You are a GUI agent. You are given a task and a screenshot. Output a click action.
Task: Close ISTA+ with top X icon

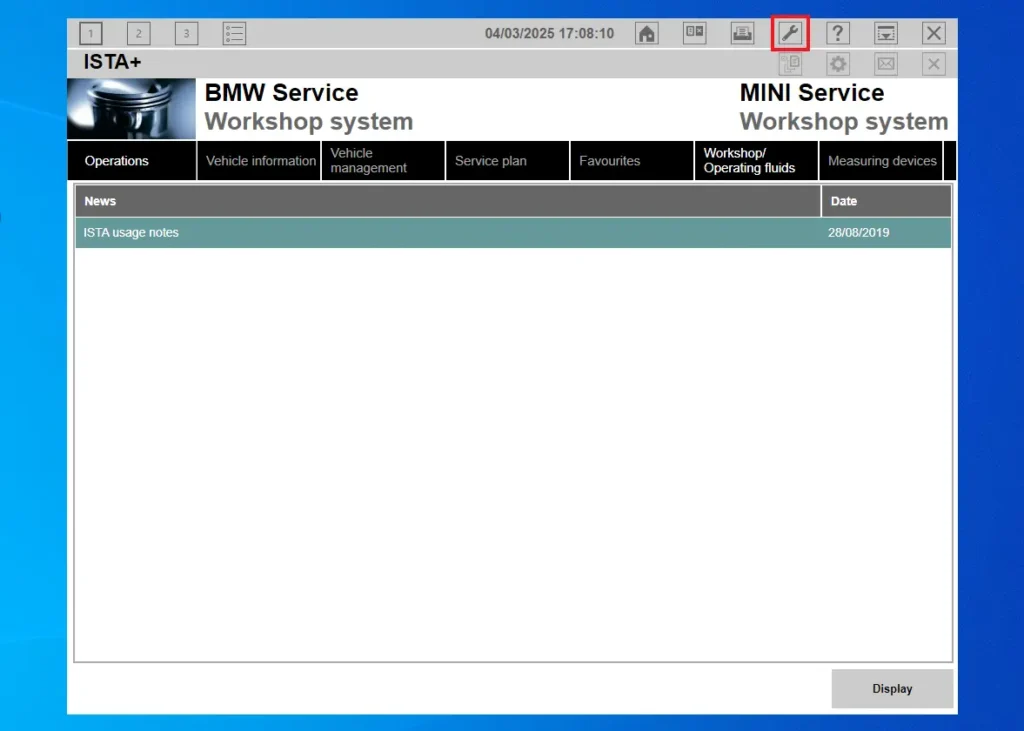(x=934, y=33)
